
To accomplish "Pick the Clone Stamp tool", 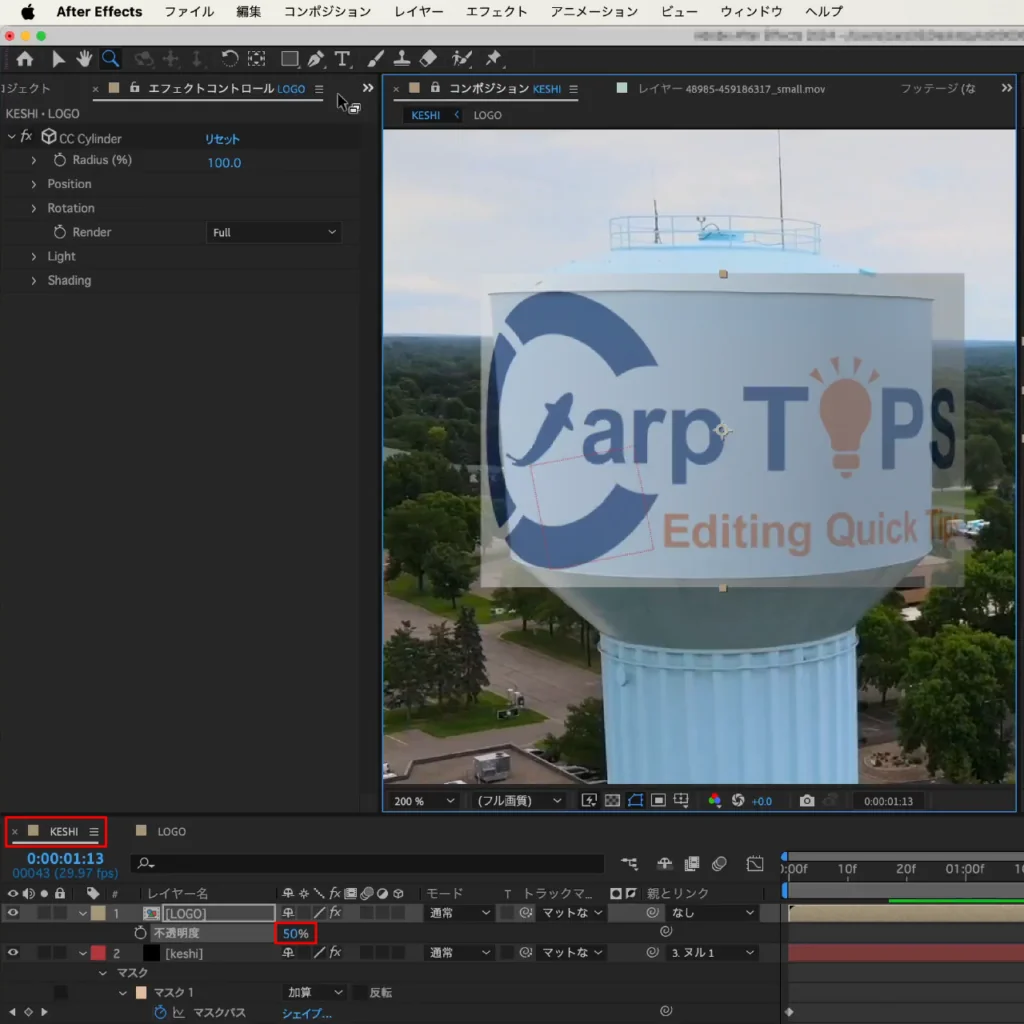I will (x=402, y=59).
